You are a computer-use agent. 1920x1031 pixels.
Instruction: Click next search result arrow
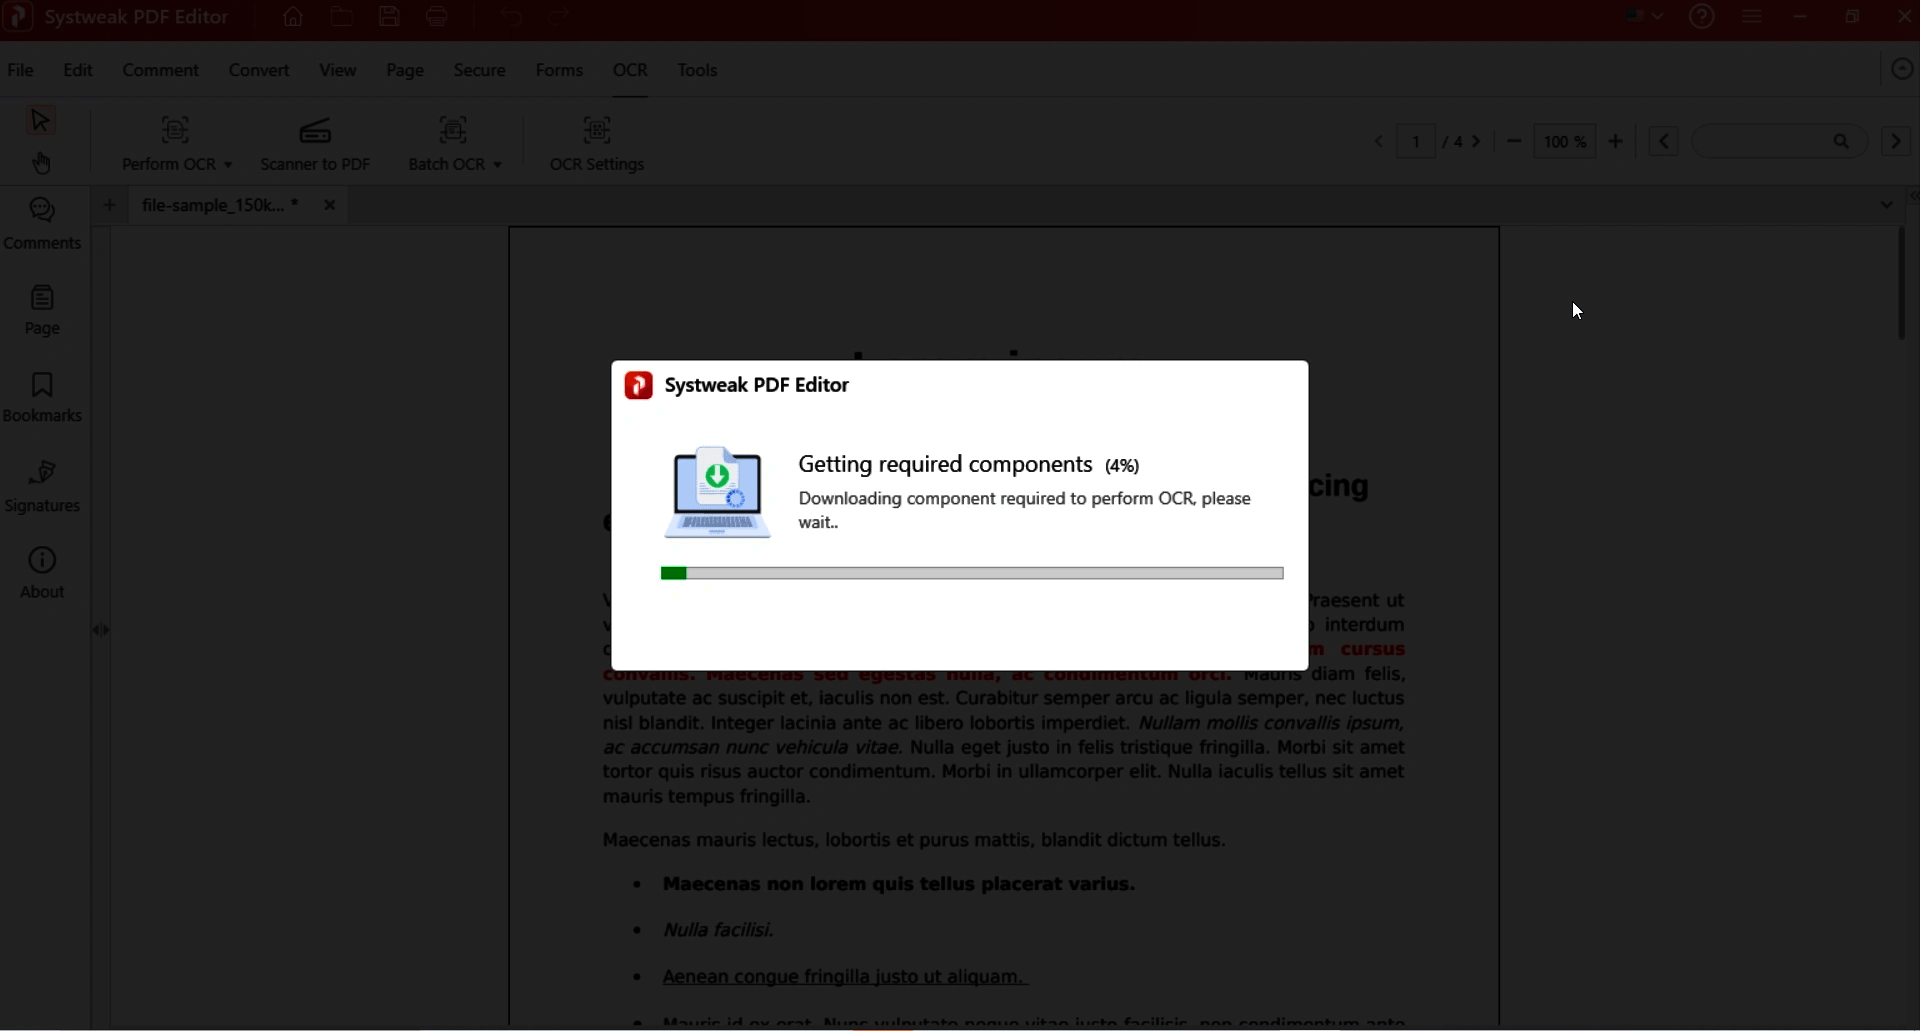(1896, 142)
